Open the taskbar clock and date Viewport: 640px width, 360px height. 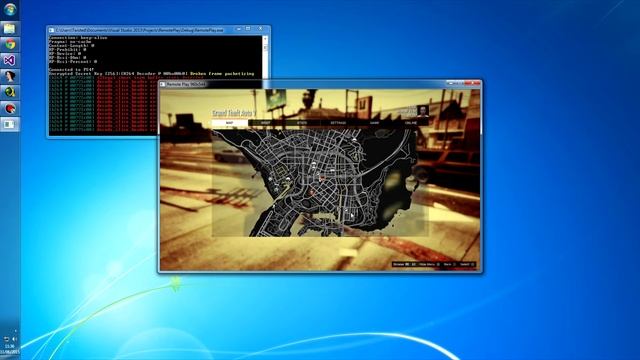[x=10, y=349]
